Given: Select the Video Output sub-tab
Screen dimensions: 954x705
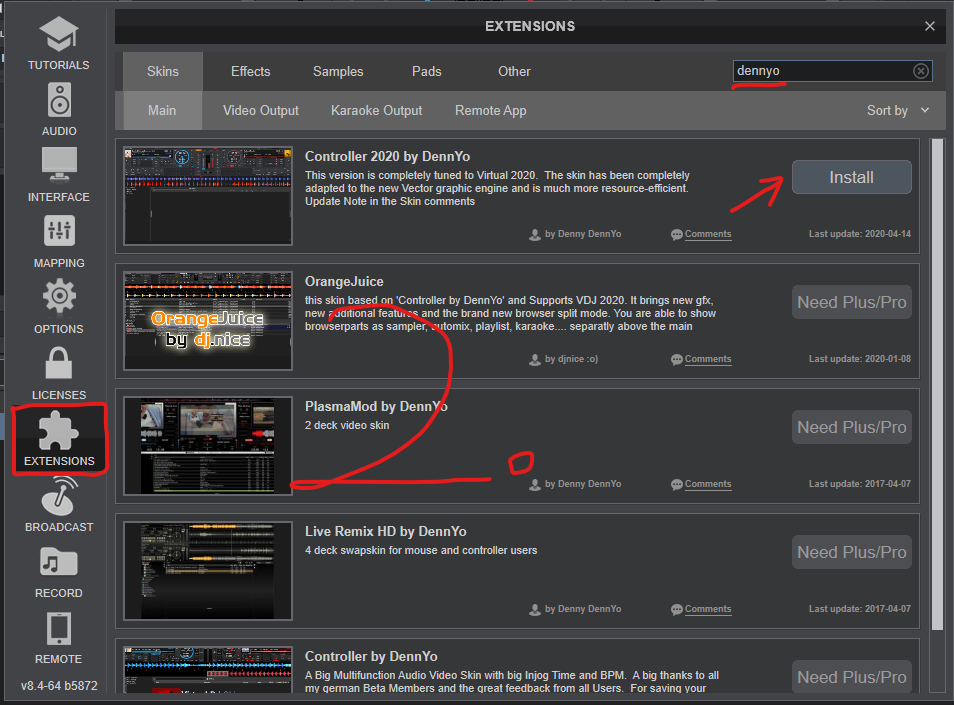Looking at the screenshot, I should coord(260,110).
